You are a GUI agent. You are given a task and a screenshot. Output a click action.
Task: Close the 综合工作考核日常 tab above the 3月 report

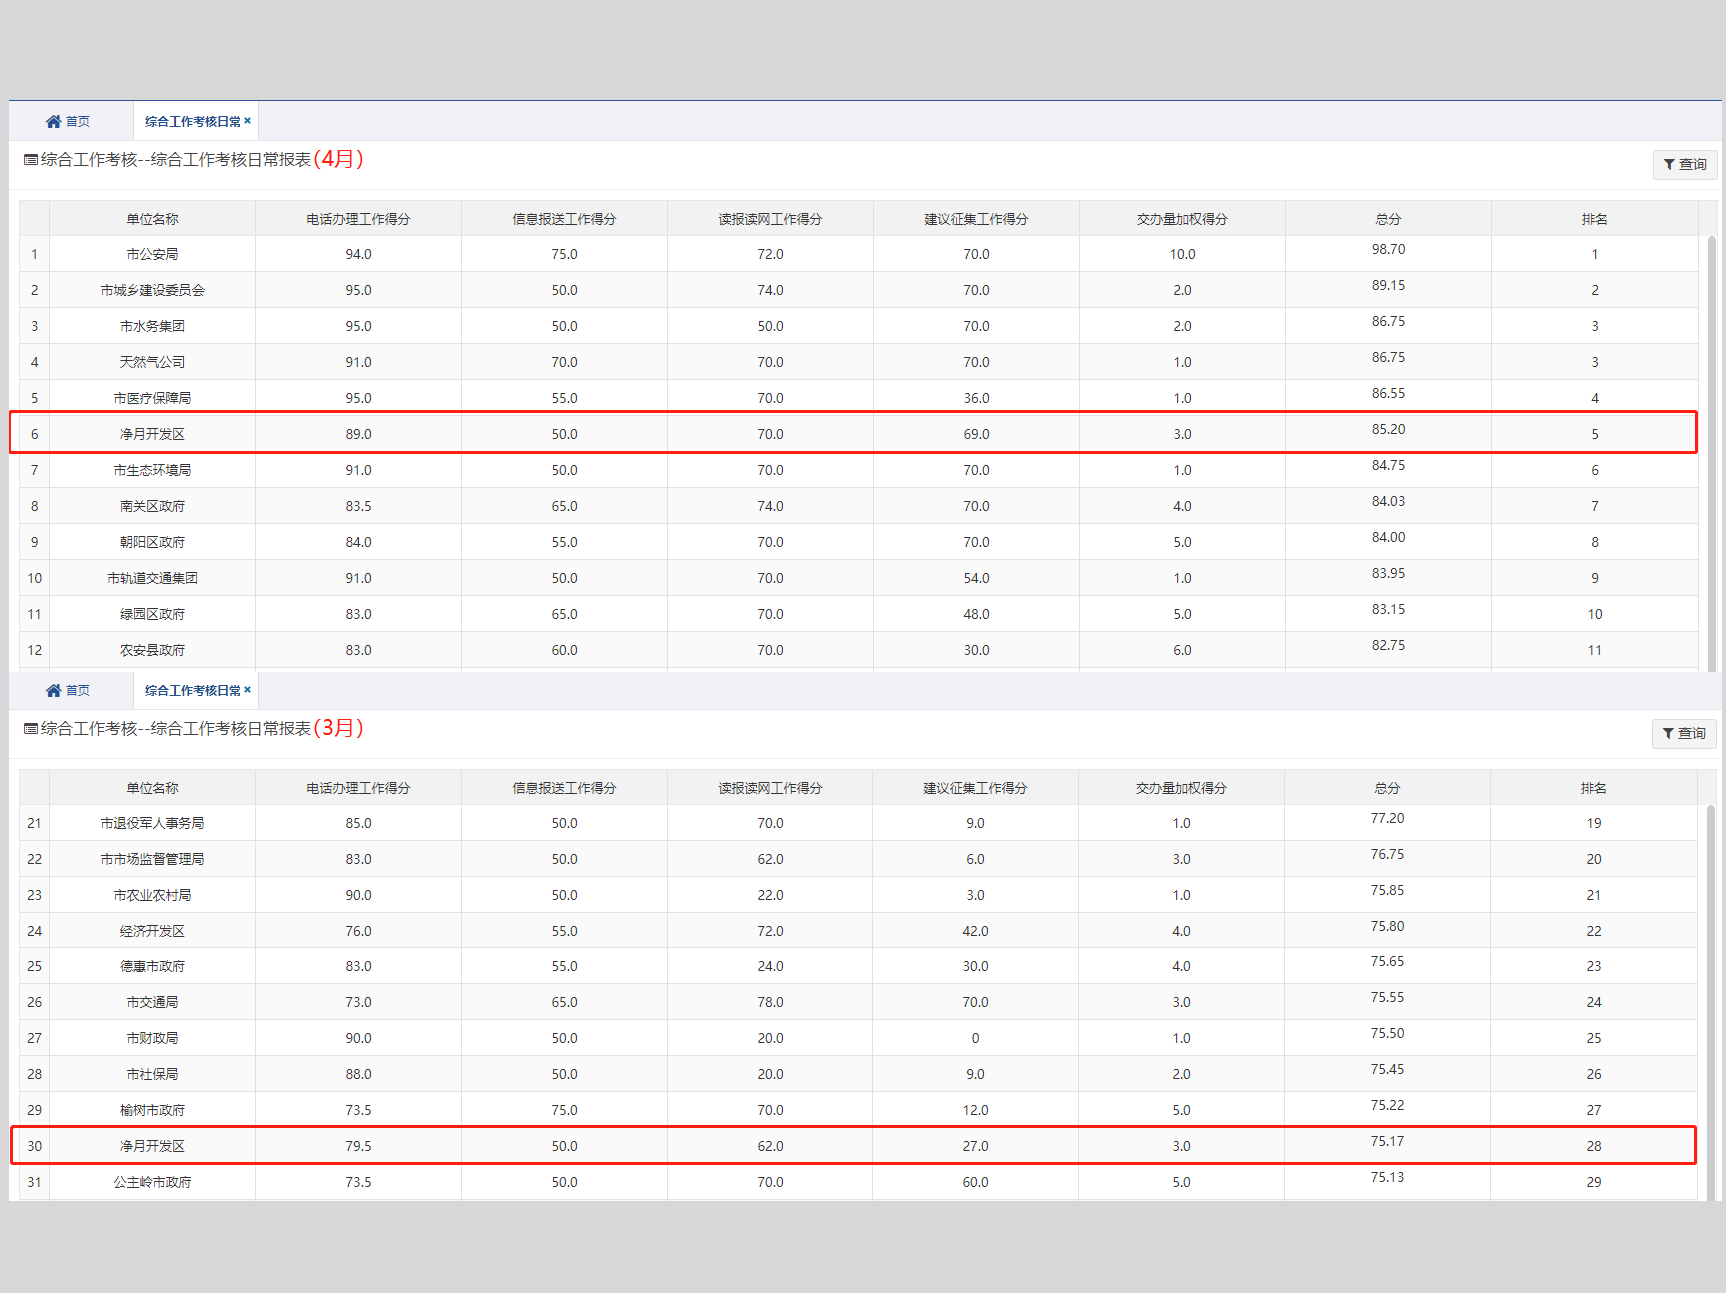[x=248, y=690]
